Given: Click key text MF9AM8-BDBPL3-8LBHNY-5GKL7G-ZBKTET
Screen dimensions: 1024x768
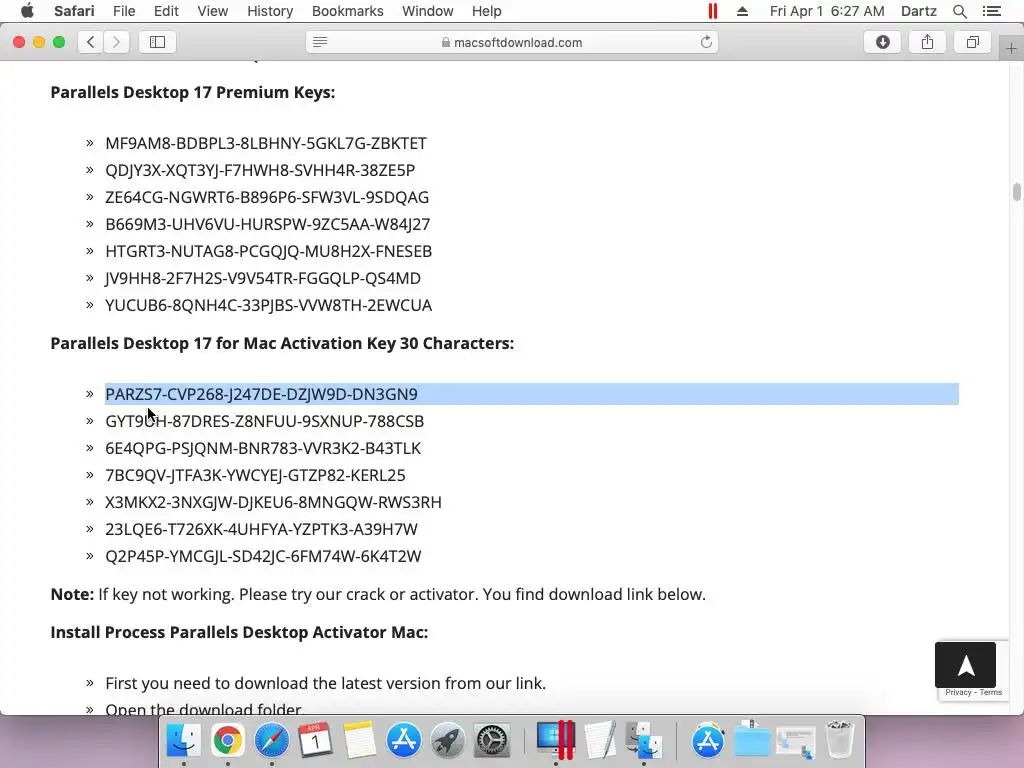Looking at the screenshot, I should click(266, 143).
